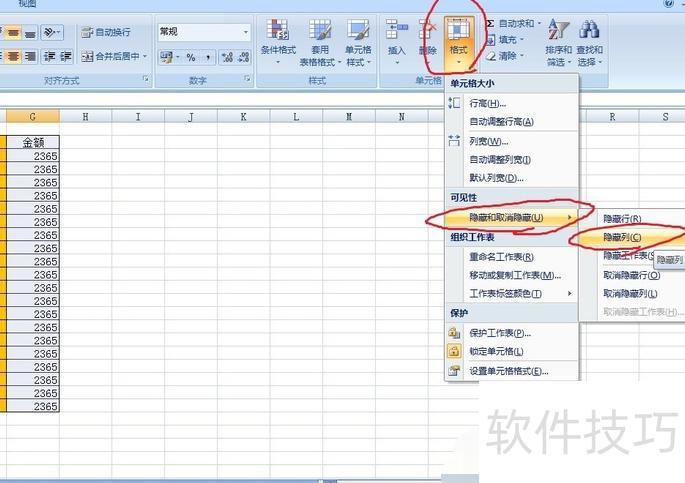
Task: Click the increase indent icon
Action: point(65,56)
